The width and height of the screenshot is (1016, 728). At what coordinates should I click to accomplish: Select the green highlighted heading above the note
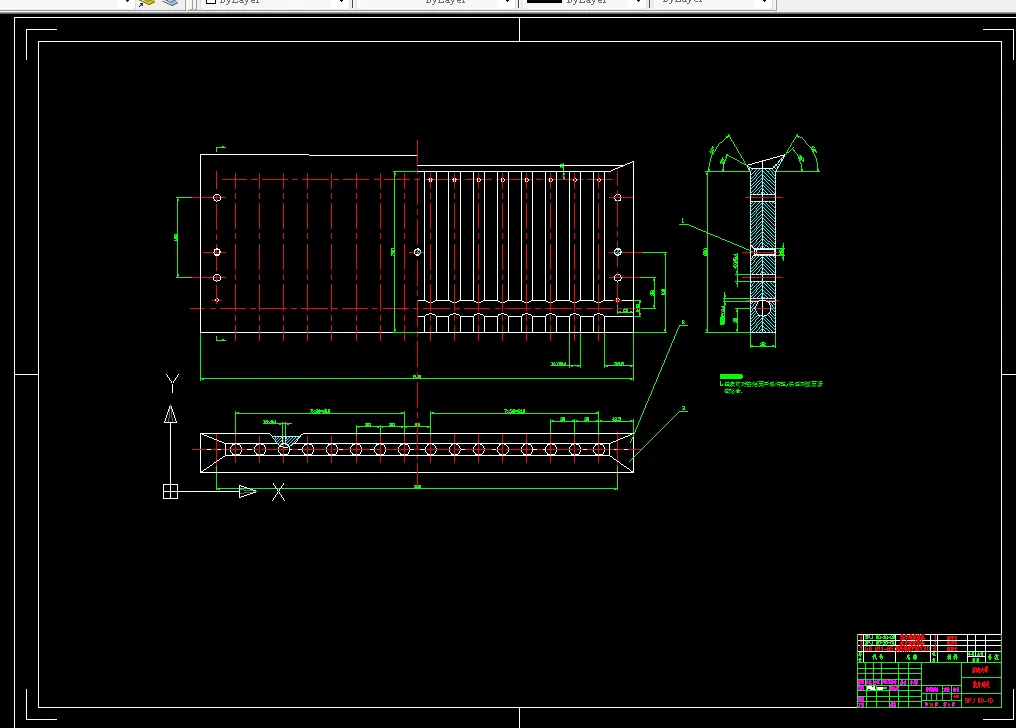[731, 376]
